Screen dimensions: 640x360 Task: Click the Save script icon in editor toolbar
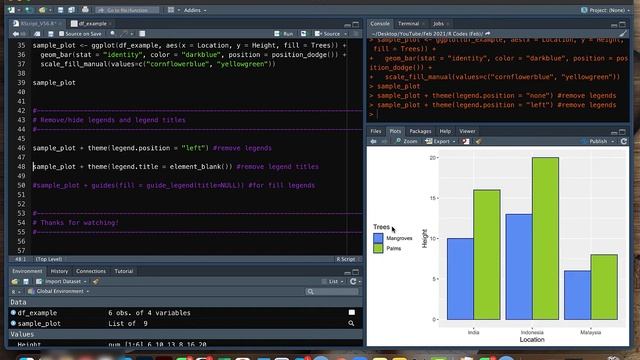51,34
